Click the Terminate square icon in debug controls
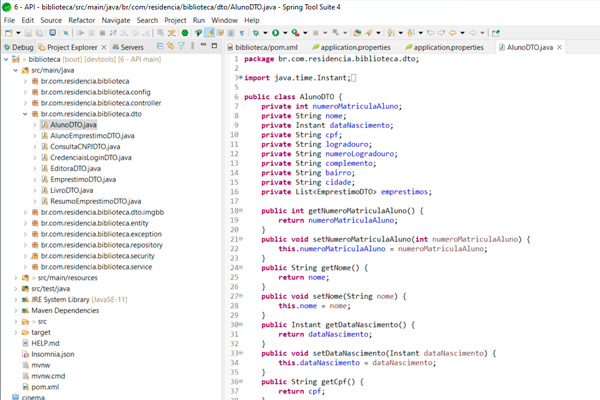600x400 pixels. click(102, 33)
